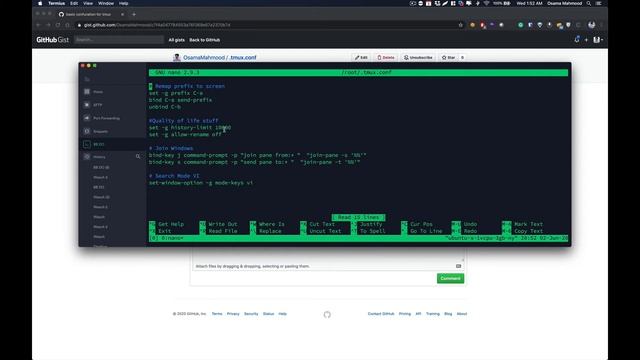Click the browser back arrow
Viewport: 640px width, 360px height.
[x=38, y=25]
